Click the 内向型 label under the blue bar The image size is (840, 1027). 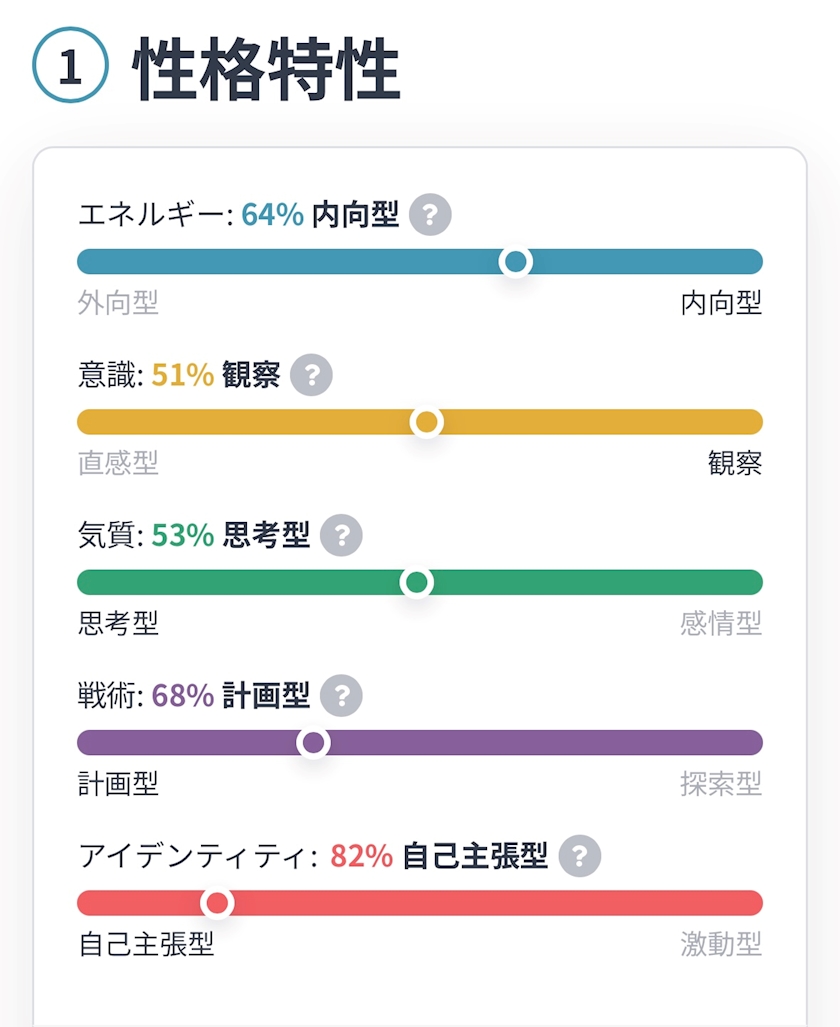point(721,303)
